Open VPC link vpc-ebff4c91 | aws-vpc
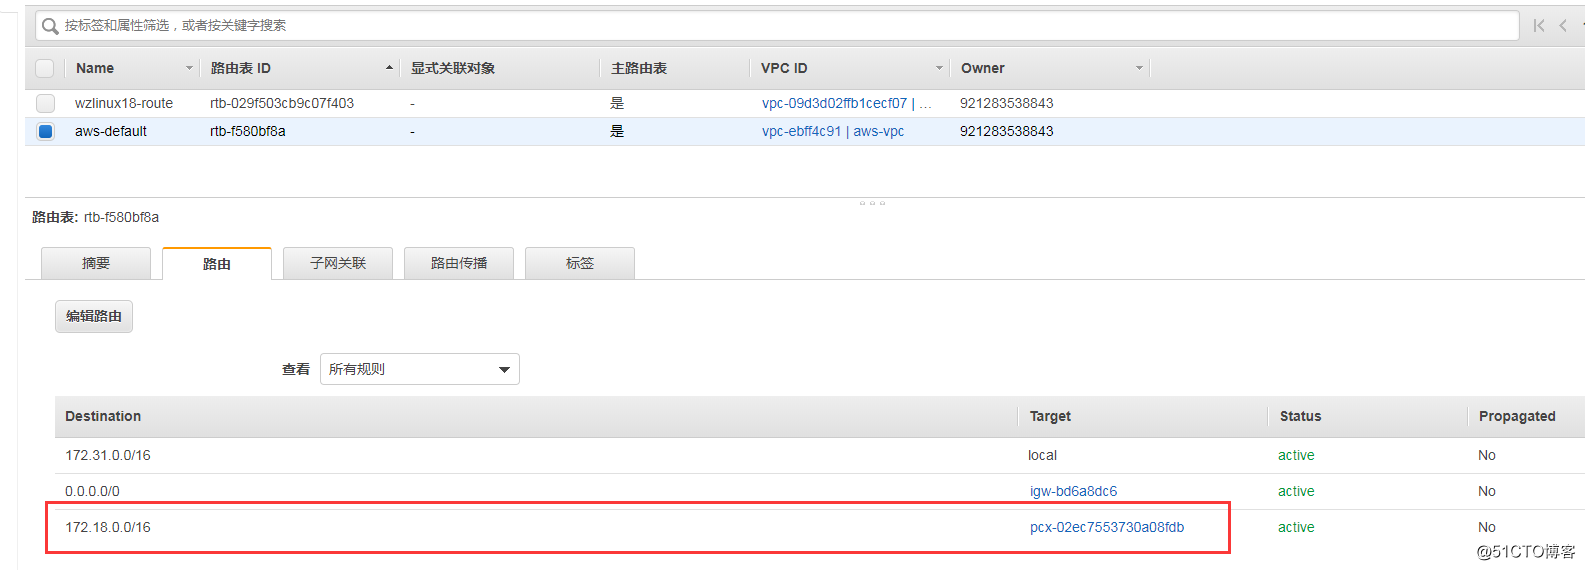The height and width of the screenshot is (570, 1585). tap(833, 131)
